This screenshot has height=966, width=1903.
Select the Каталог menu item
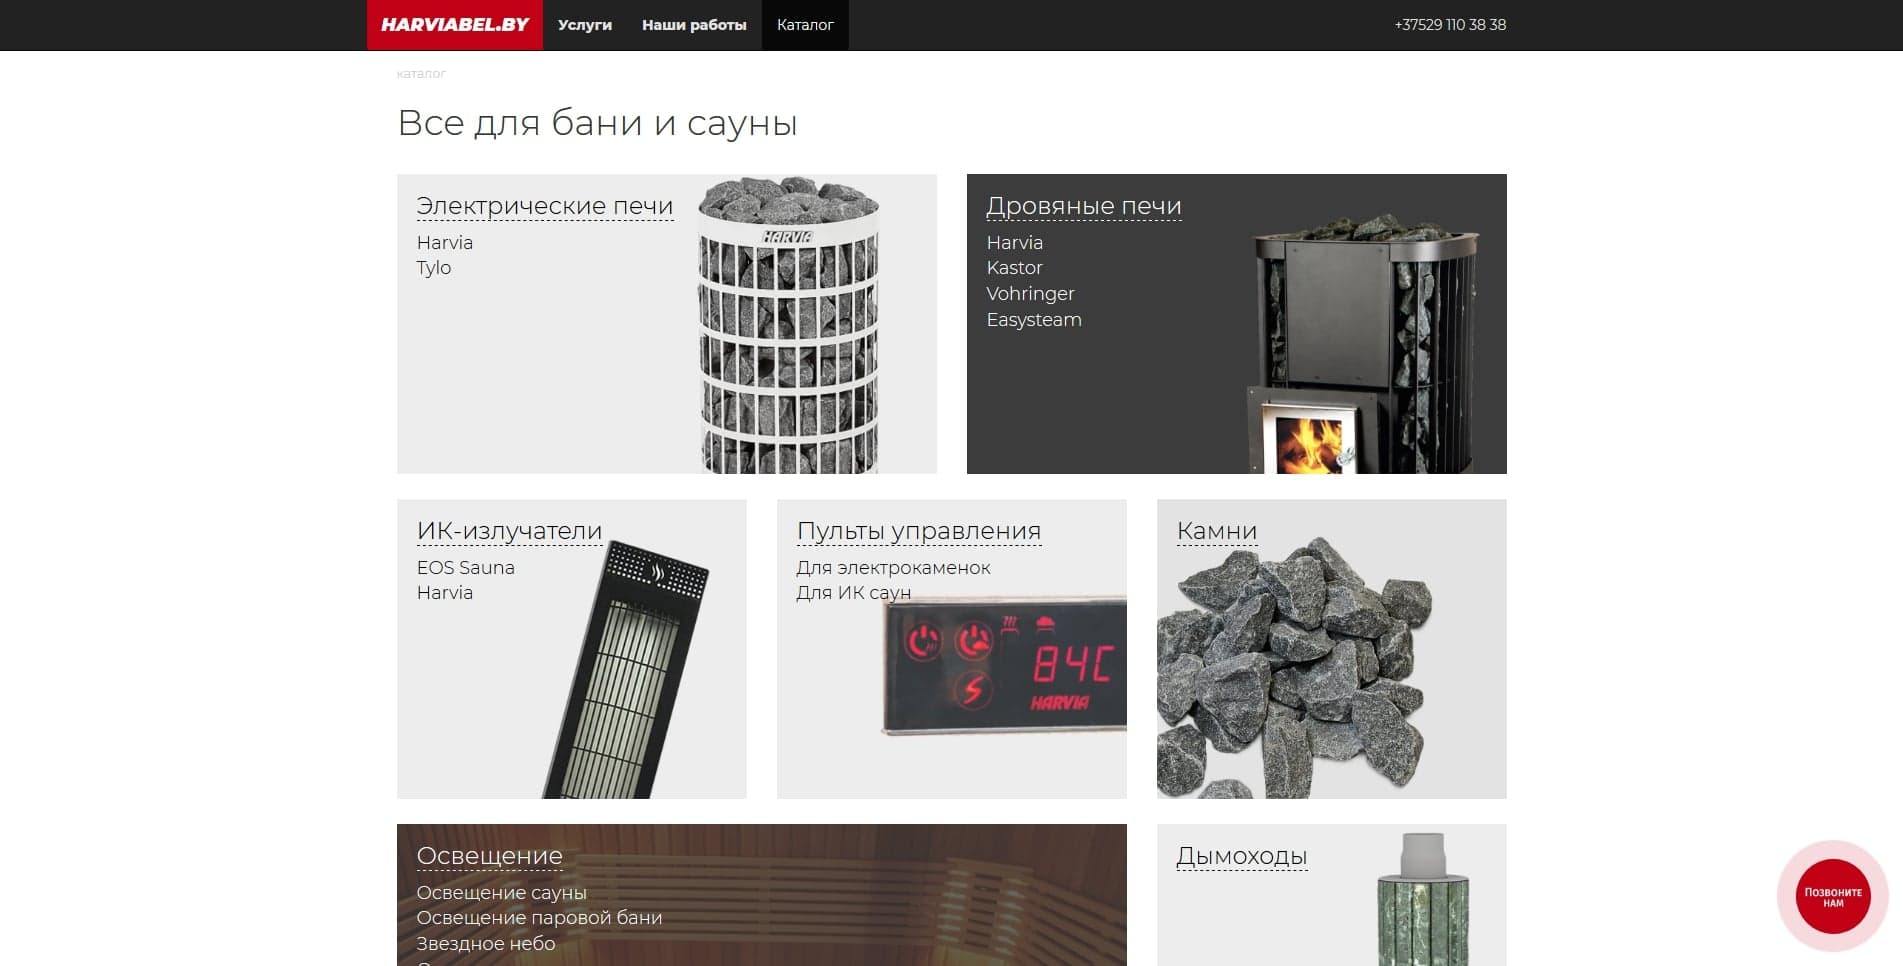click(805, 25)
